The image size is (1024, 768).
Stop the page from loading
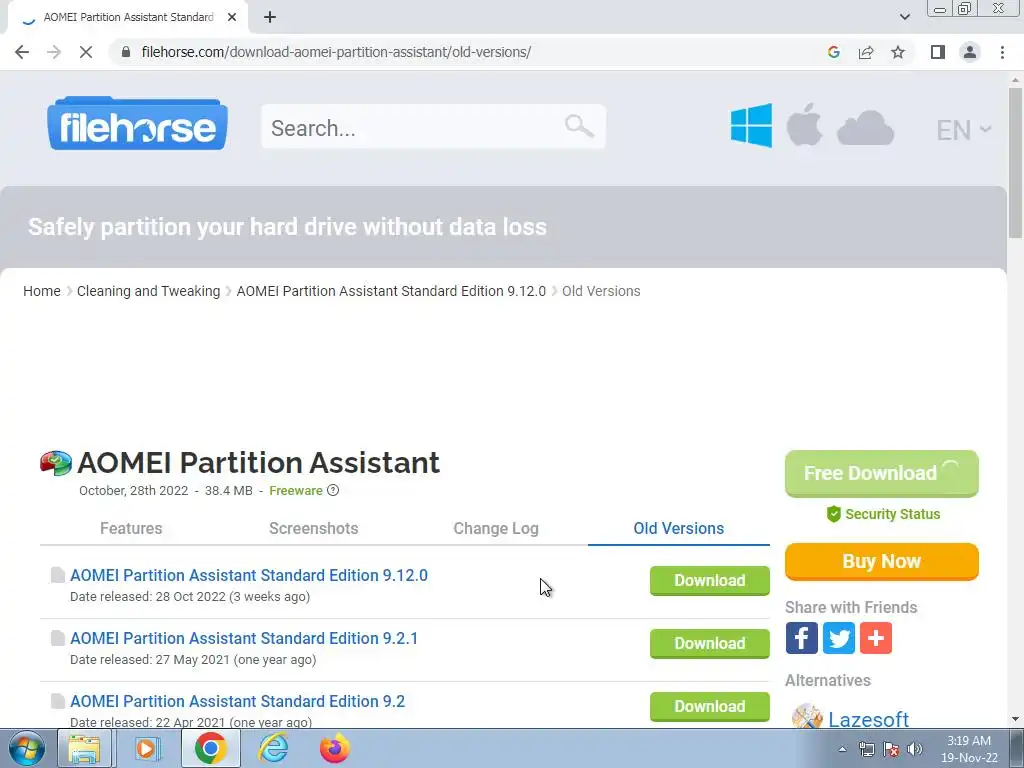86,52
